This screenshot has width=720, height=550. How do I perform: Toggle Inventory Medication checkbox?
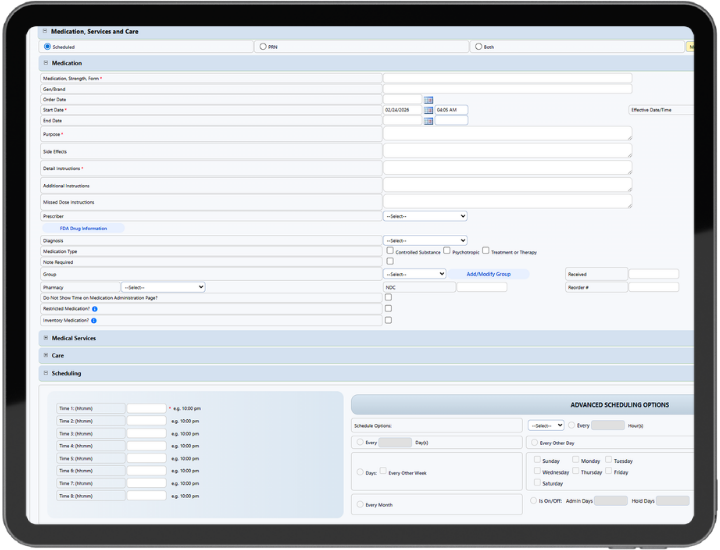click(388, 320)
